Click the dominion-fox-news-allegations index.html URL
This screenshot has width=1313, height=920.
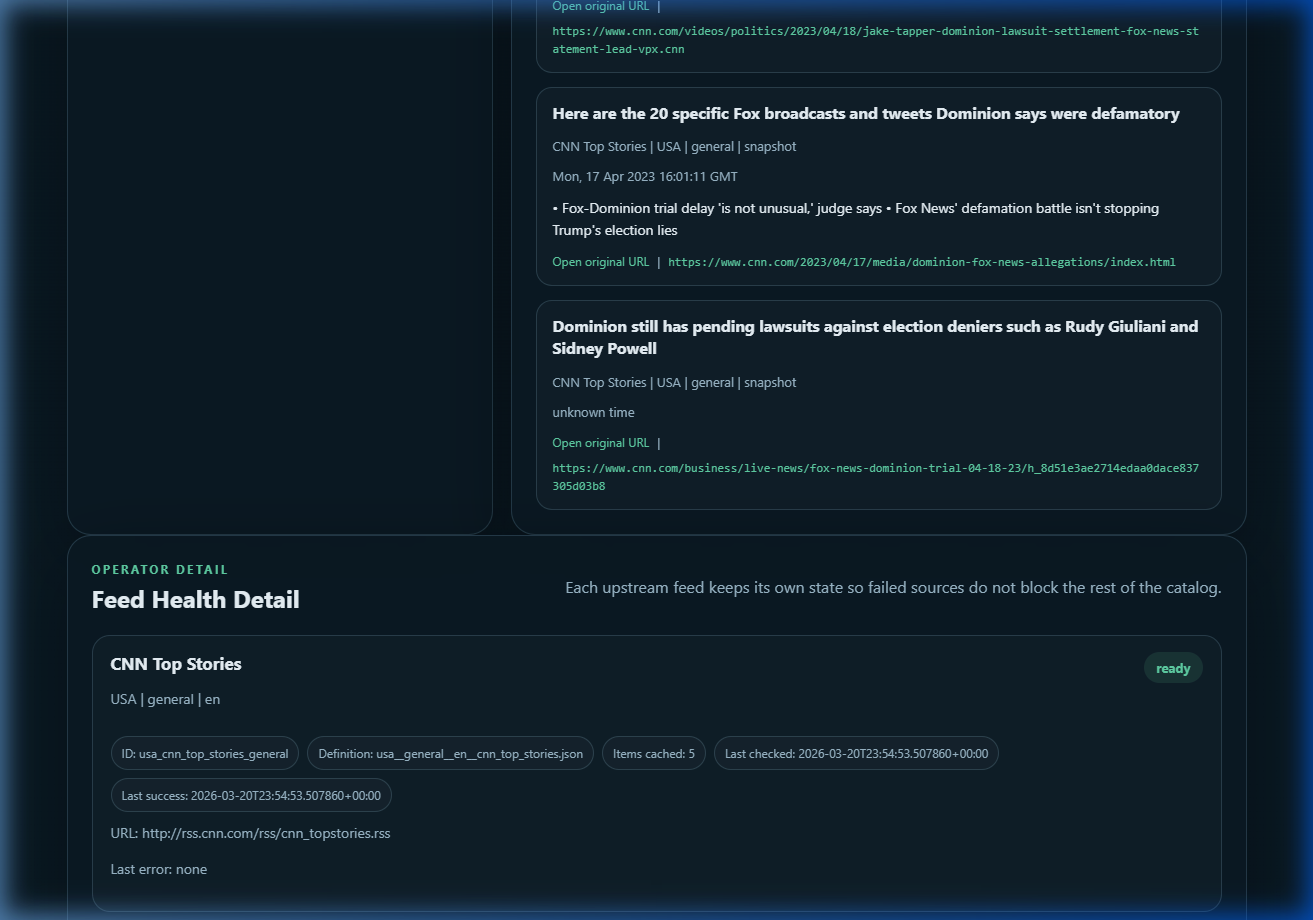(922, 262)
